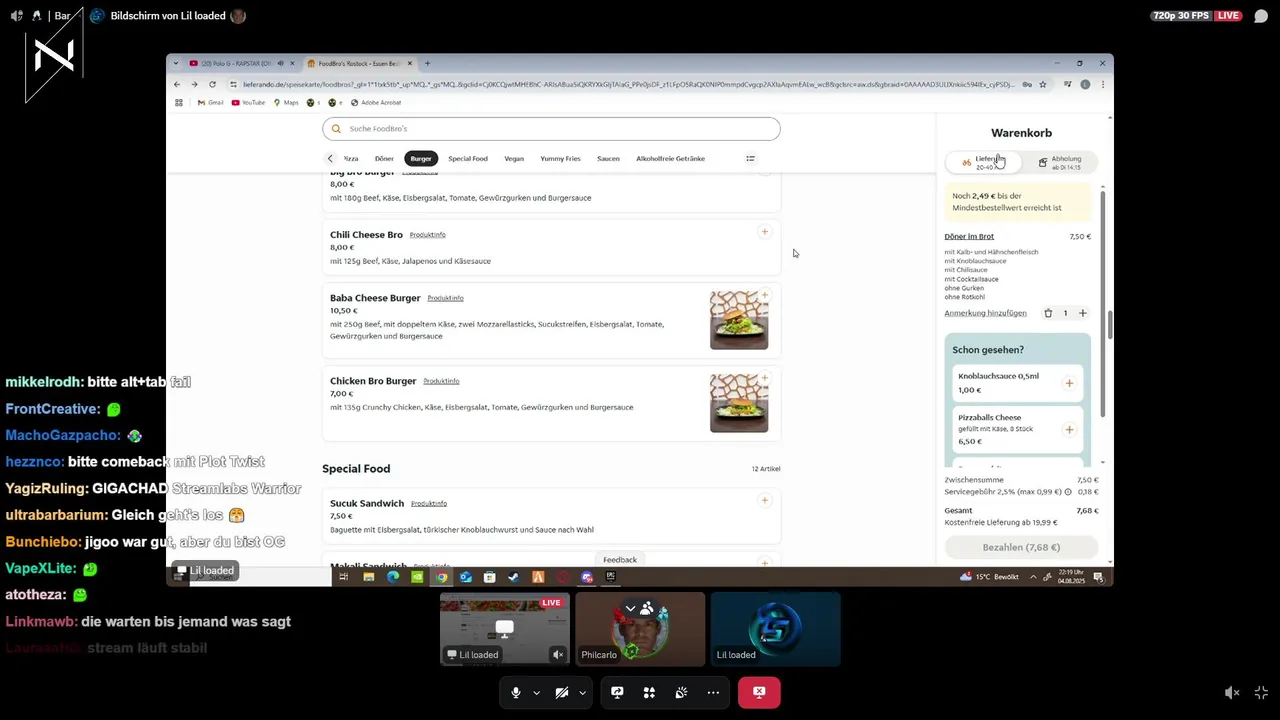
Task: Open camera settings dropdown arrow
Action: click(x=582, y=692)
